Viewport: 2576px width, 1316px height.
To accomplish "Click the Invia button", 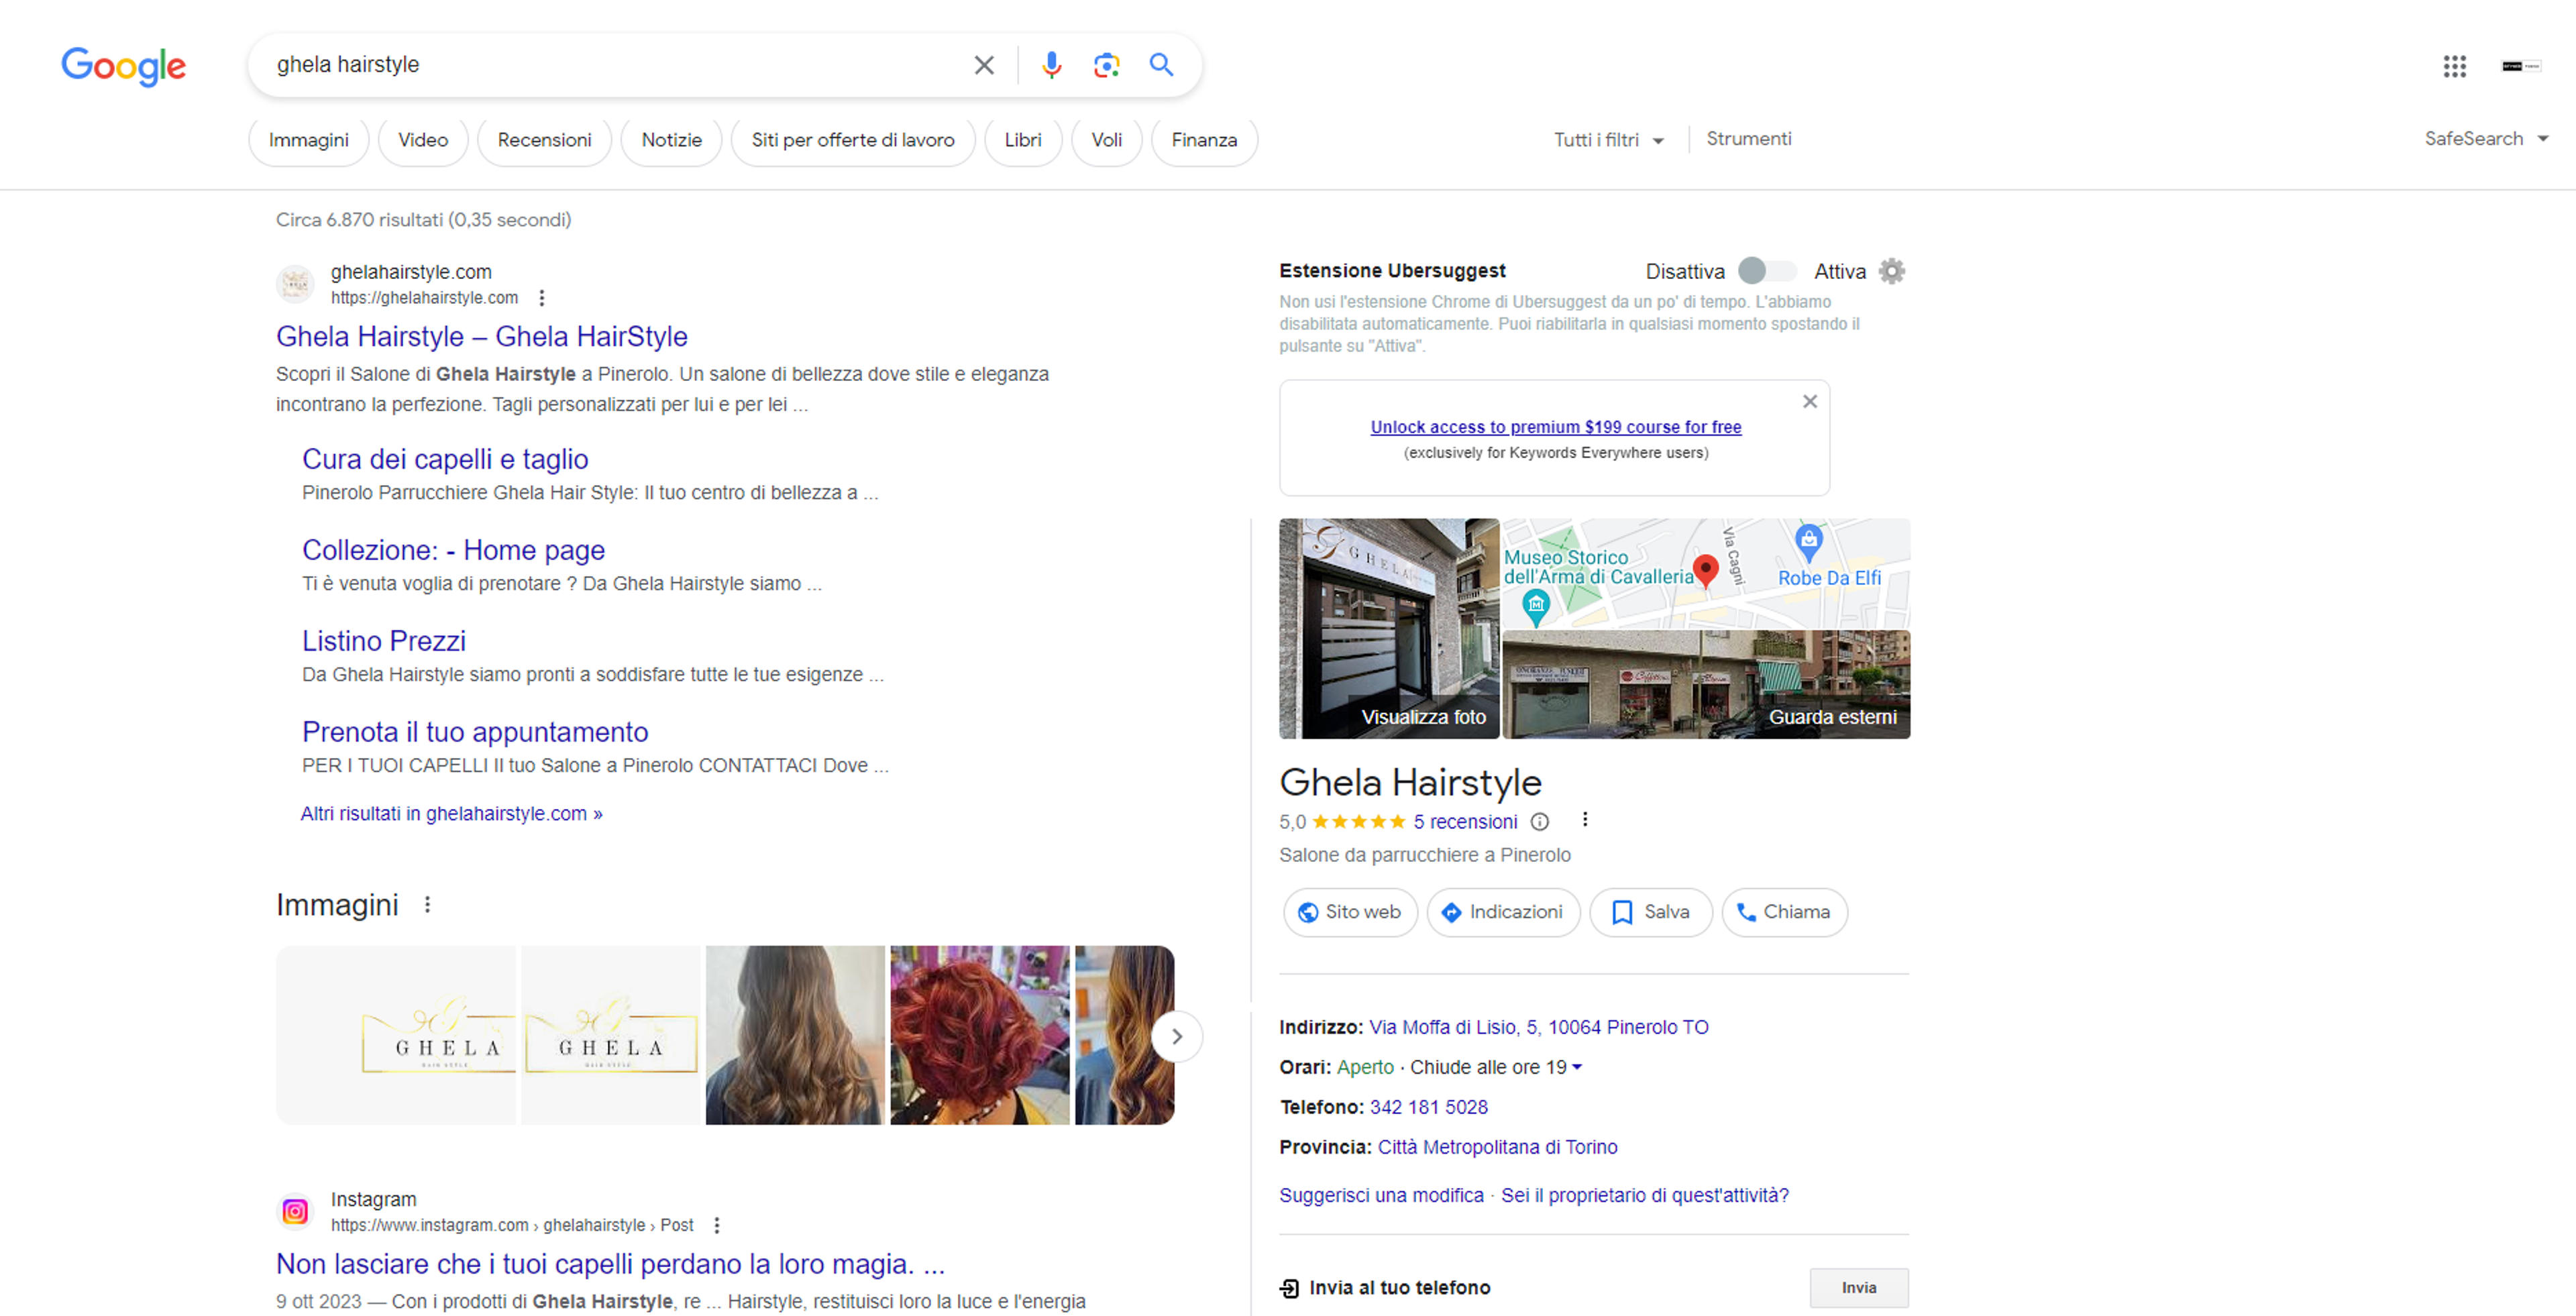I will (x=1859, y=1288).
